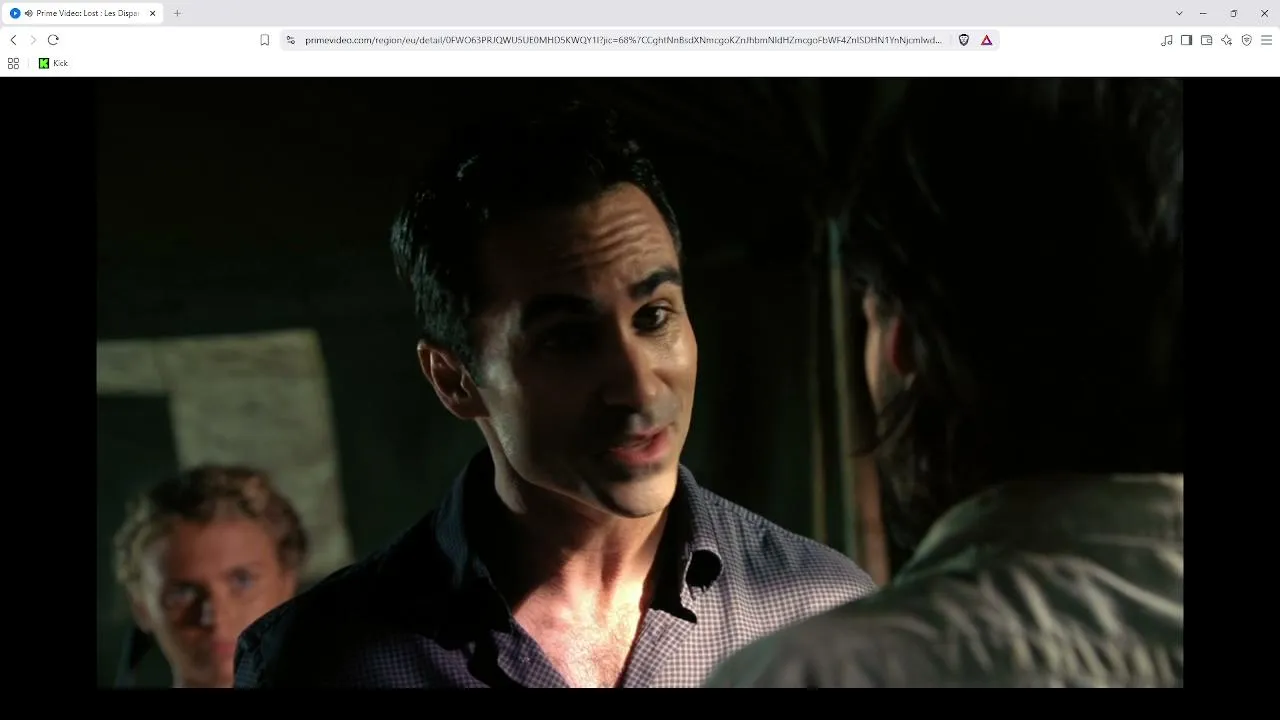
Task: Open the Brave playlist music note icon
Action: coord(1166,40)
